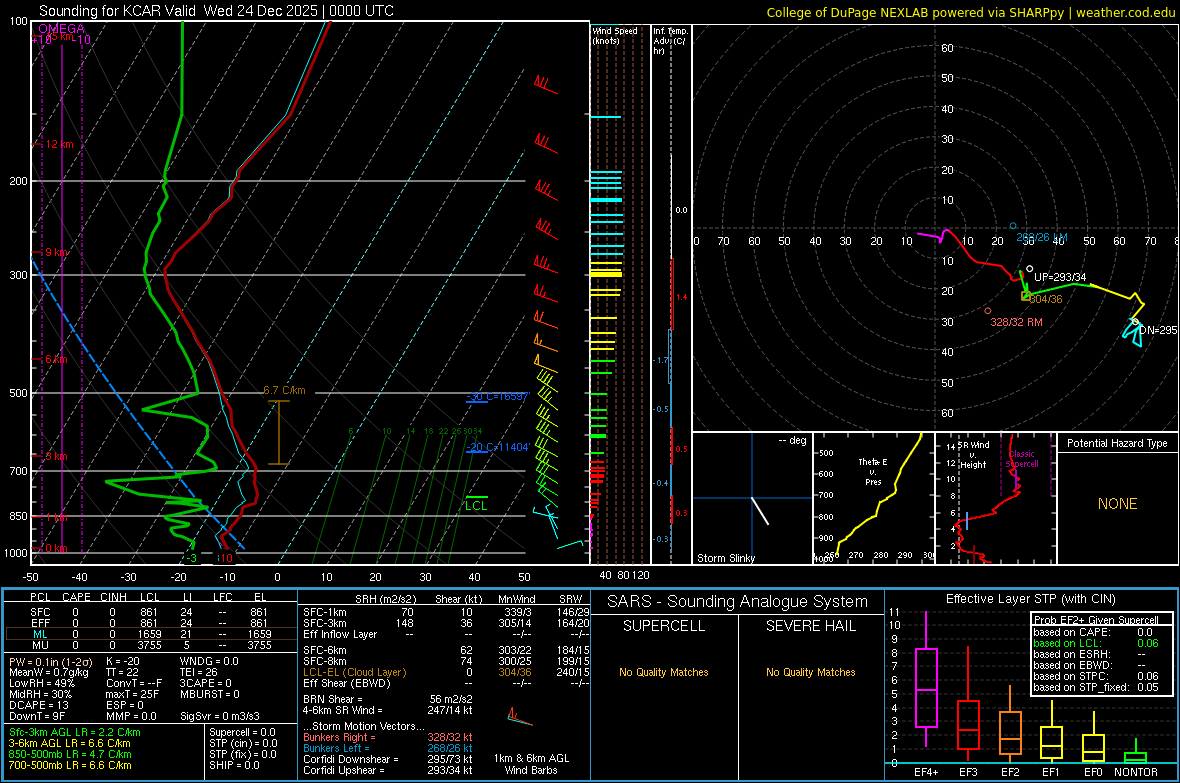Click the Eff Shear (EBWD) row
The image size is (1180, 783).
pyautogui.click(x=446, y=683)
